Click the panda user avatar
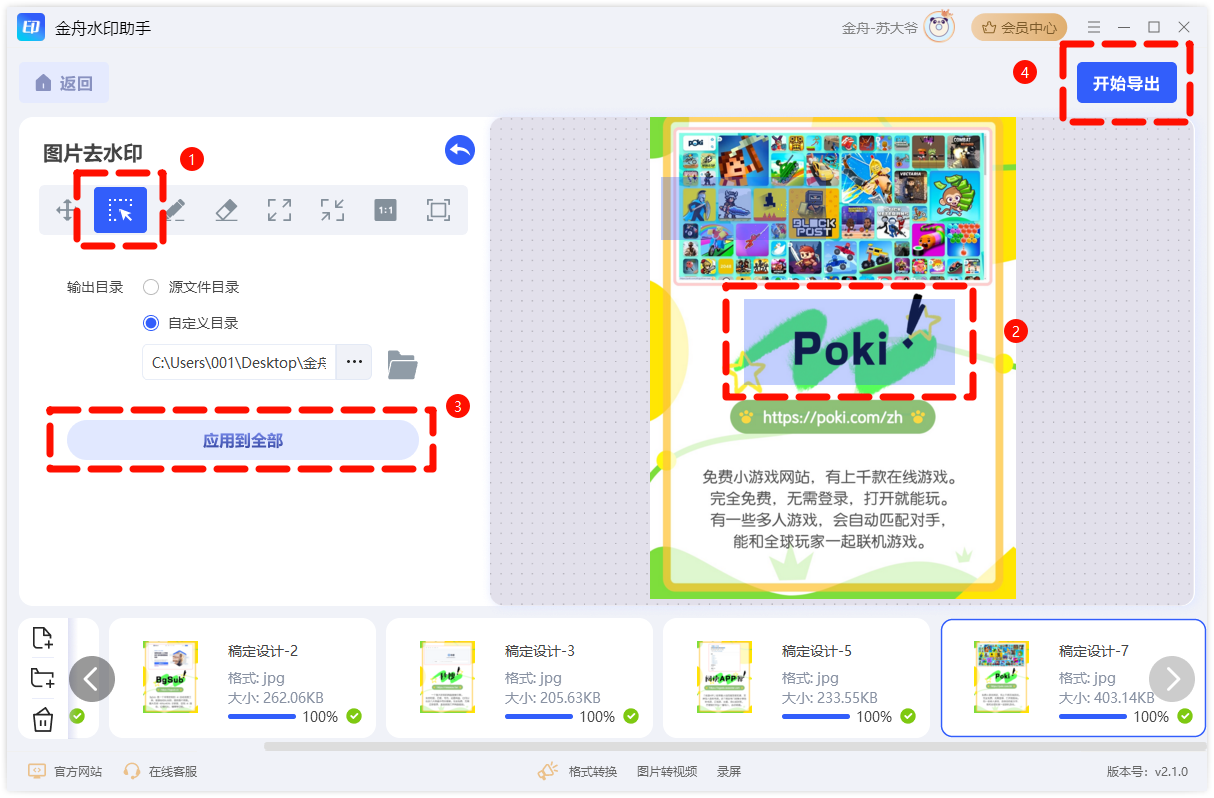The image size is (1214, 798). point(939,27)
